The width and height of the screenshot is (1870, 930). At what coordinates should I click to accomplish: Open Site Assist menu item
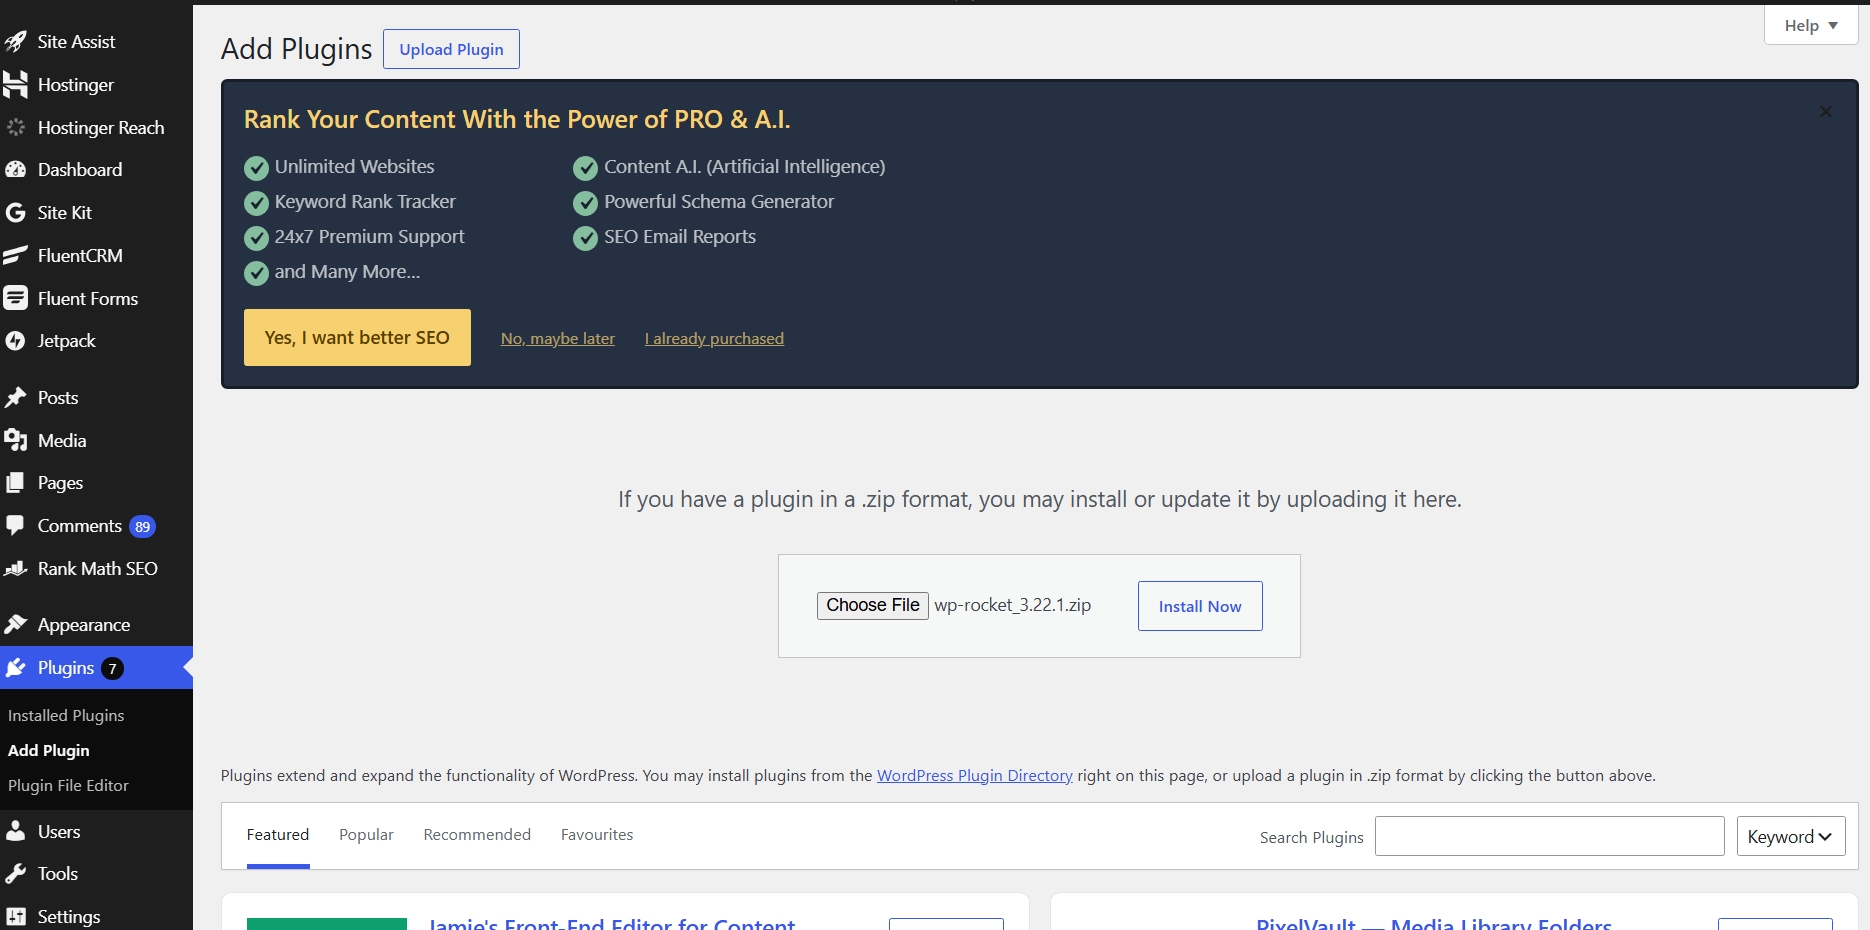point(76,42)
